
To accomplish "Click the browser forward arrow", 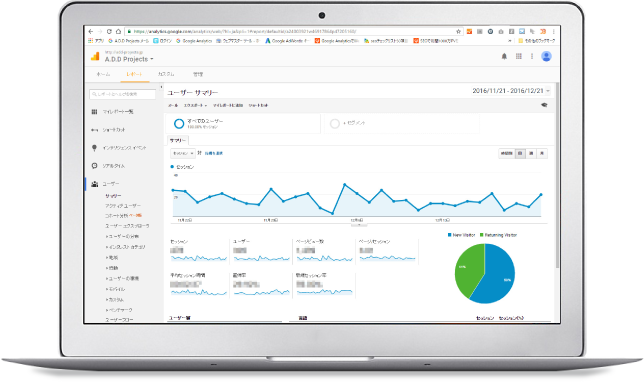I will [100, 31].
